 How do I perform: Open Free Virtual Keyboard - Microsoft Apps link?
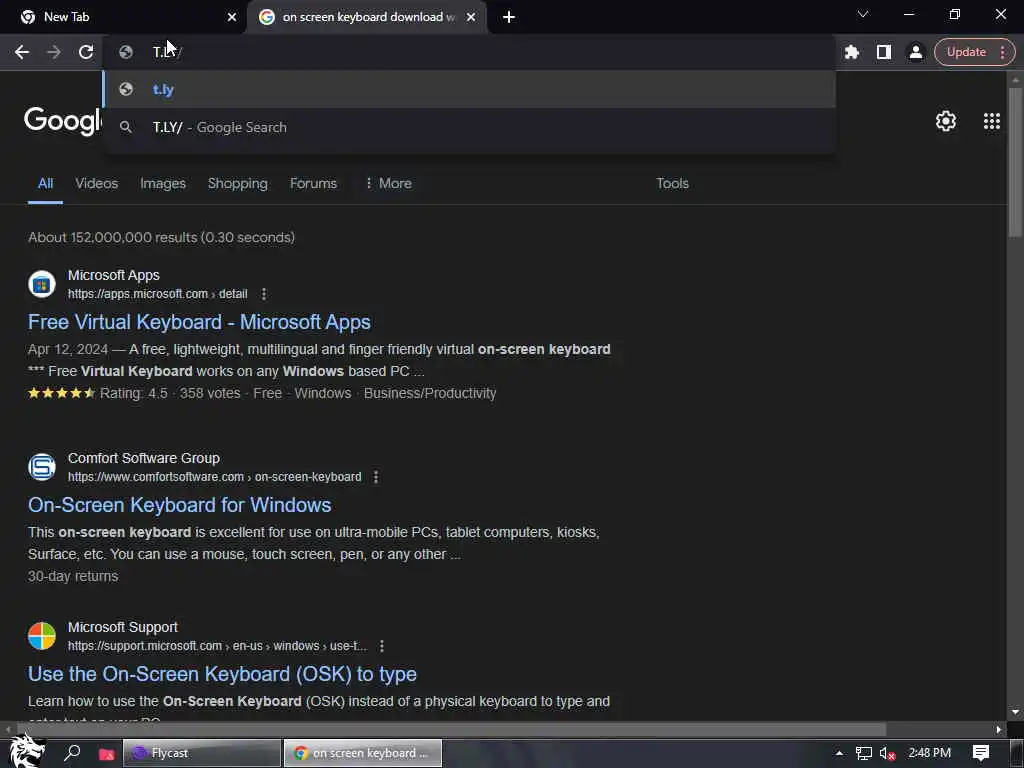coord(199,322)
